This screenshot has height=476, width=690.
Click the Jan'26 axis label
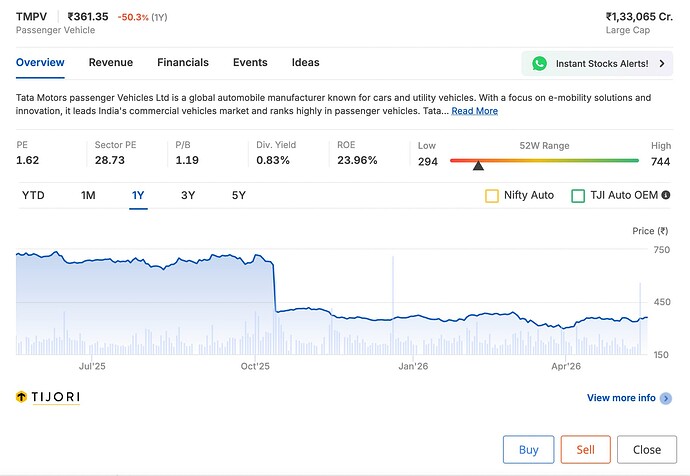(x=413, y=366)
